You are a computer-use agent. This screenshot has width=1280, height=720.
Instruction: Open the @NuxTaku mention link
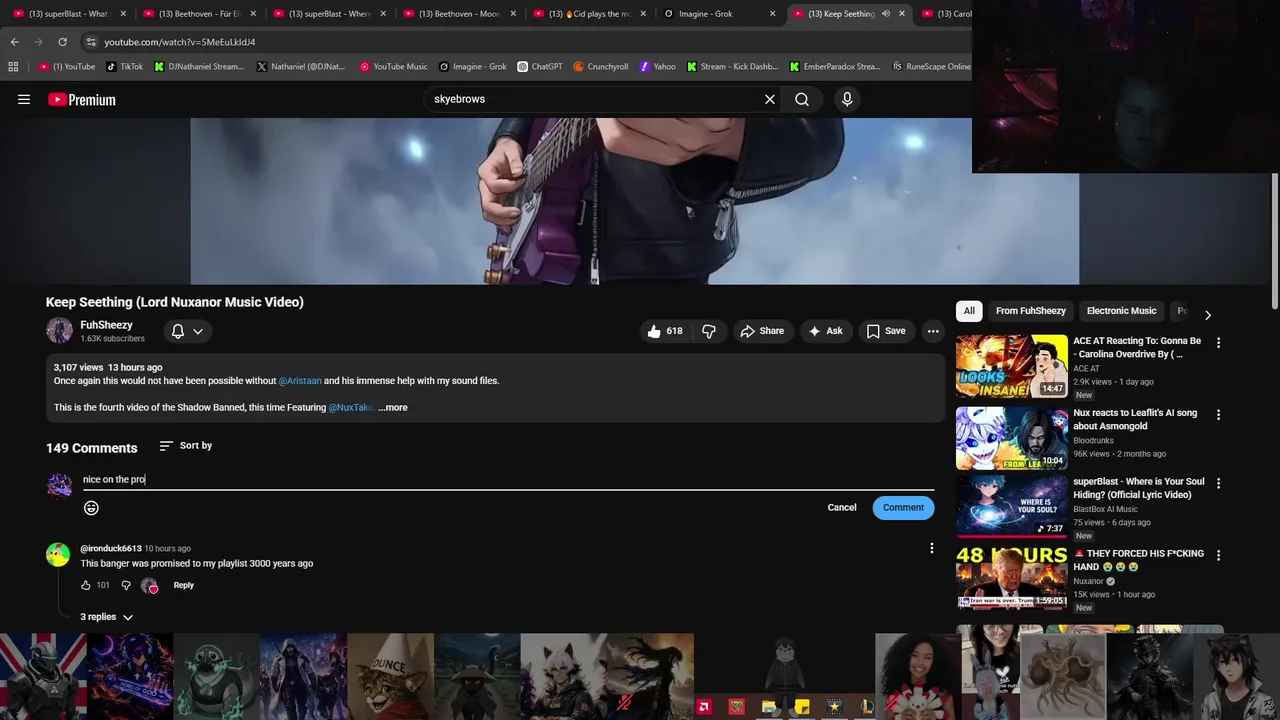(351, 408)
